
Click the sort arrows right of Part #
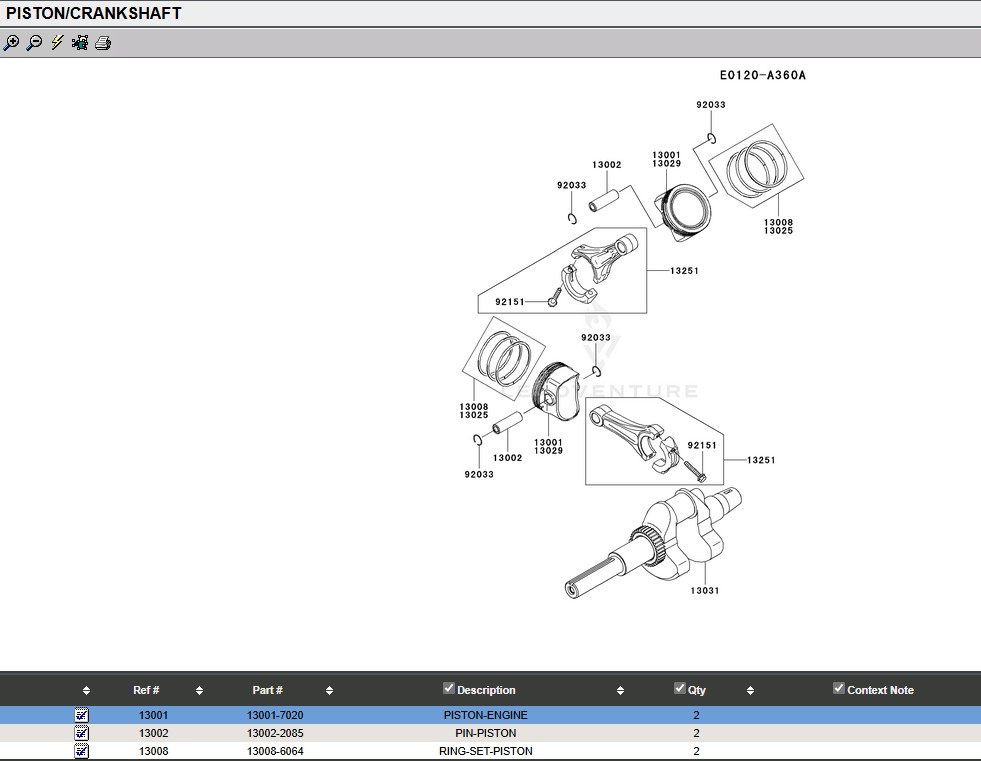coord(329,690)
